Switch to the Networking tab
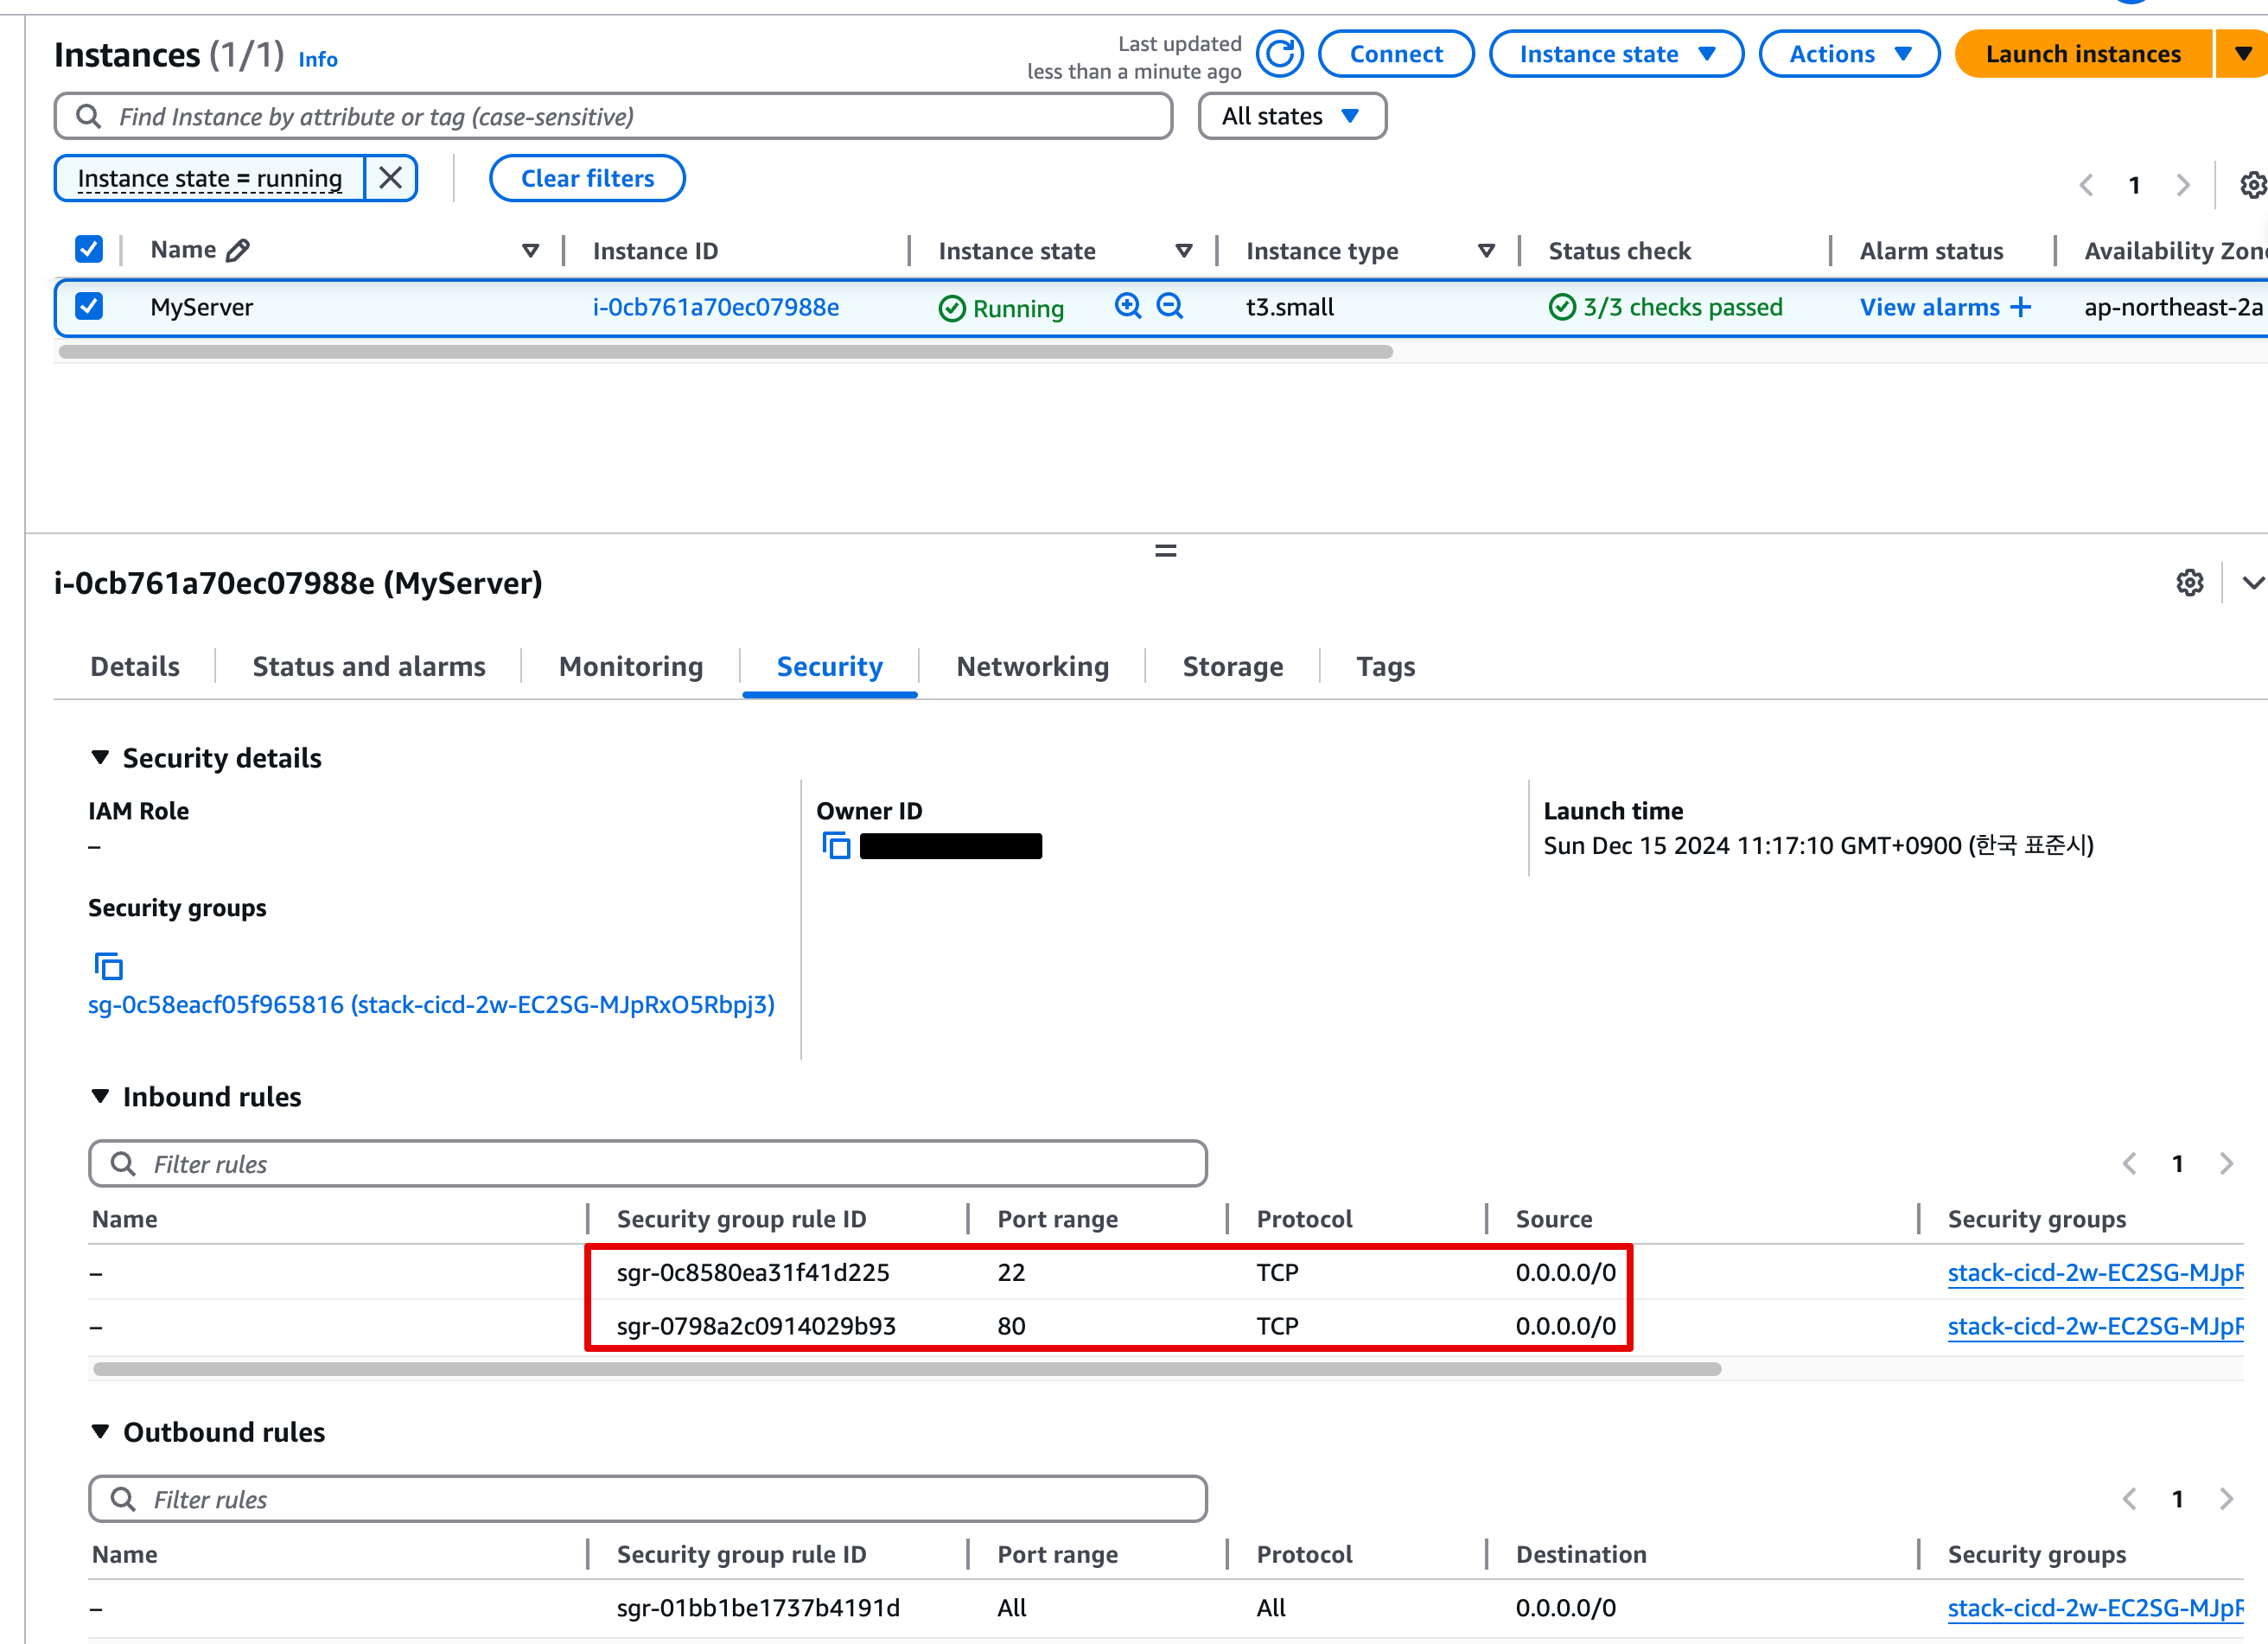 1032,666
